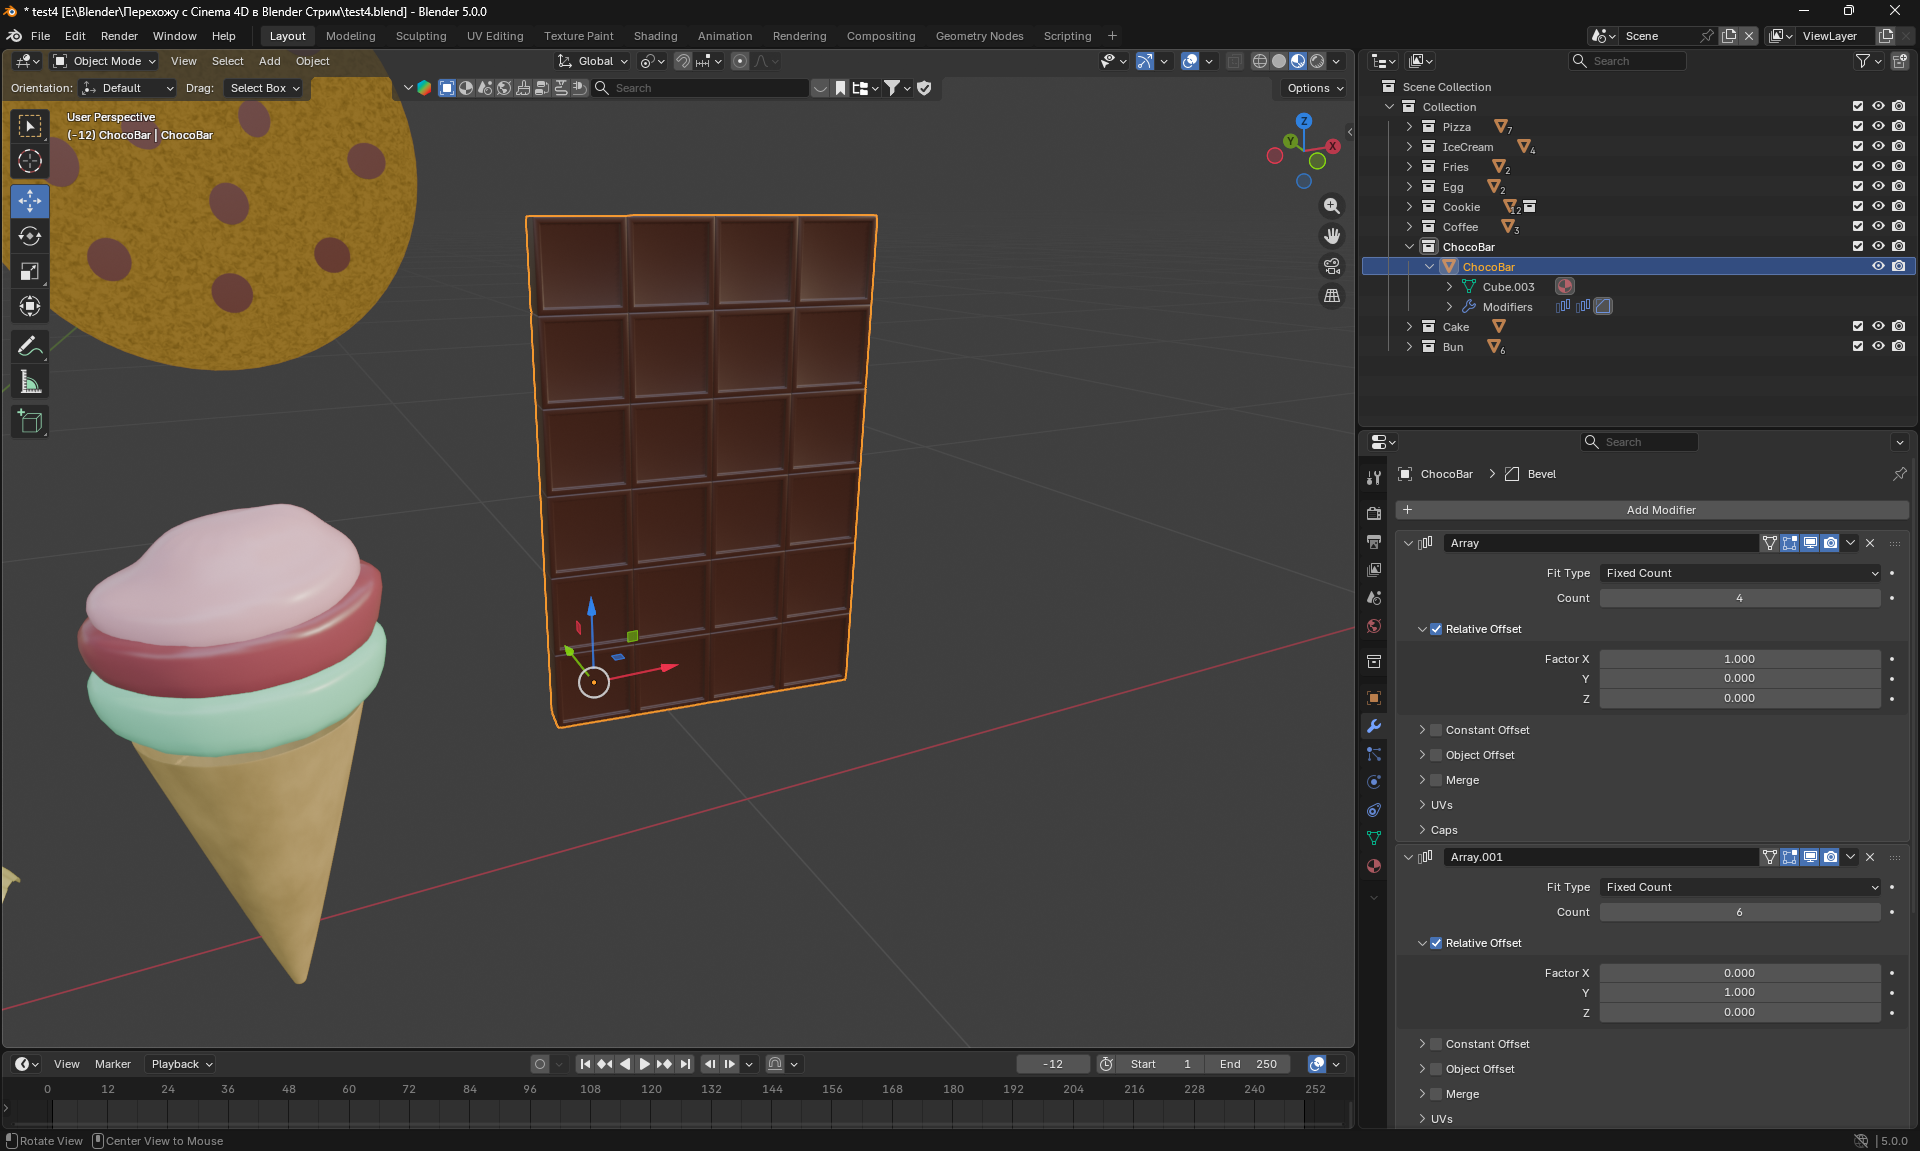Open the Material properties tab

pyautogui.click(x=1374, y=866)
